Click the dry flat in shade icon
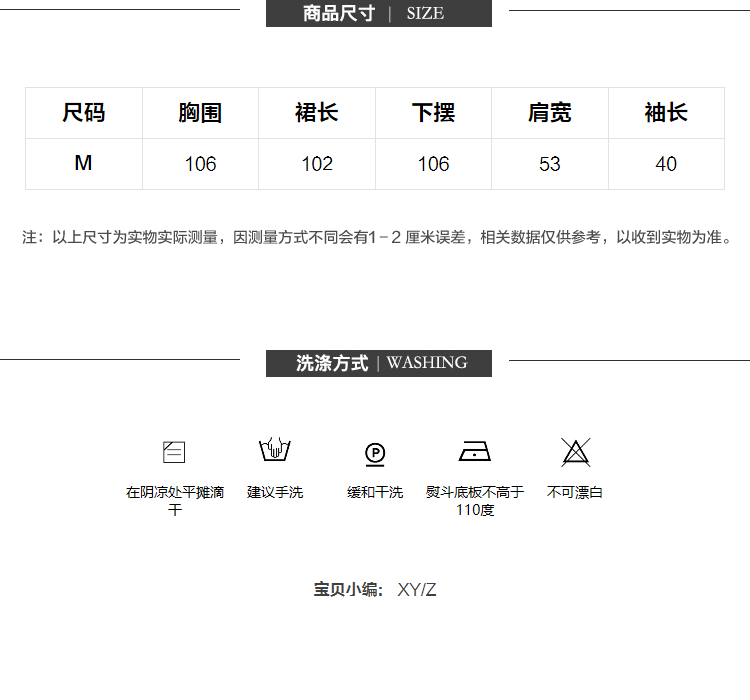The image size is (750, 700). pos(174,452)
